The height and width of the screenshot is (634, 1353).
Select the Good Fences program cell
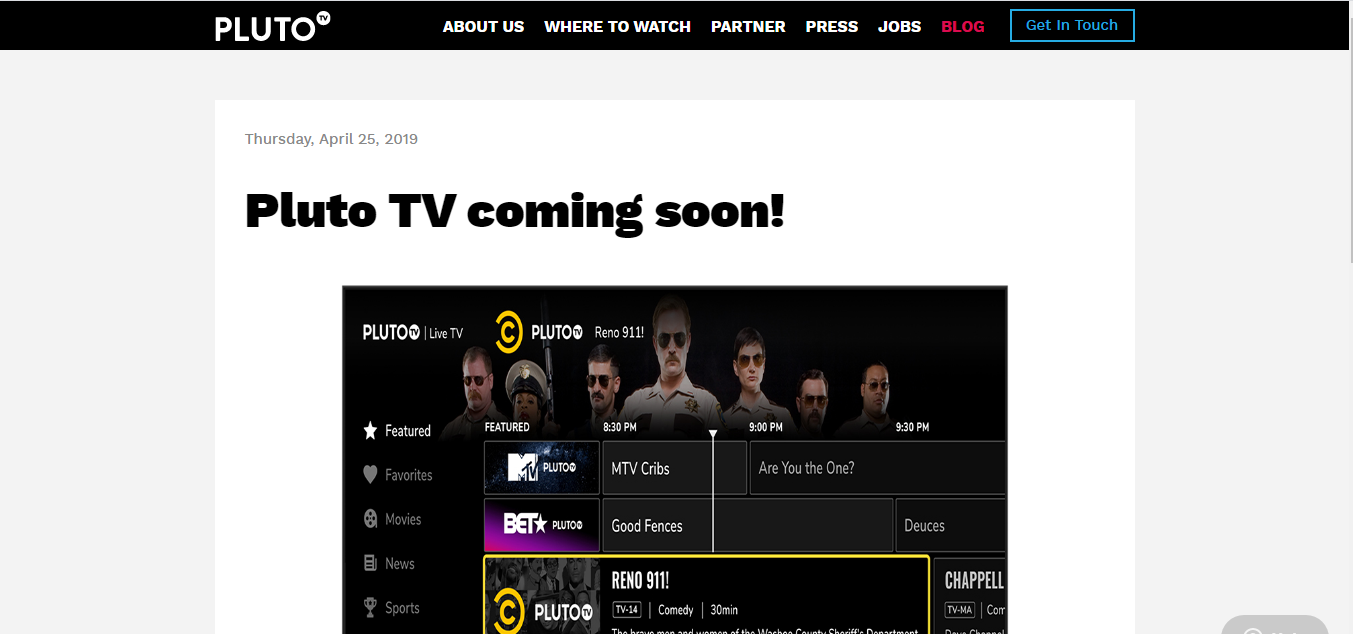pyautogui.click(x=747, y=526)
